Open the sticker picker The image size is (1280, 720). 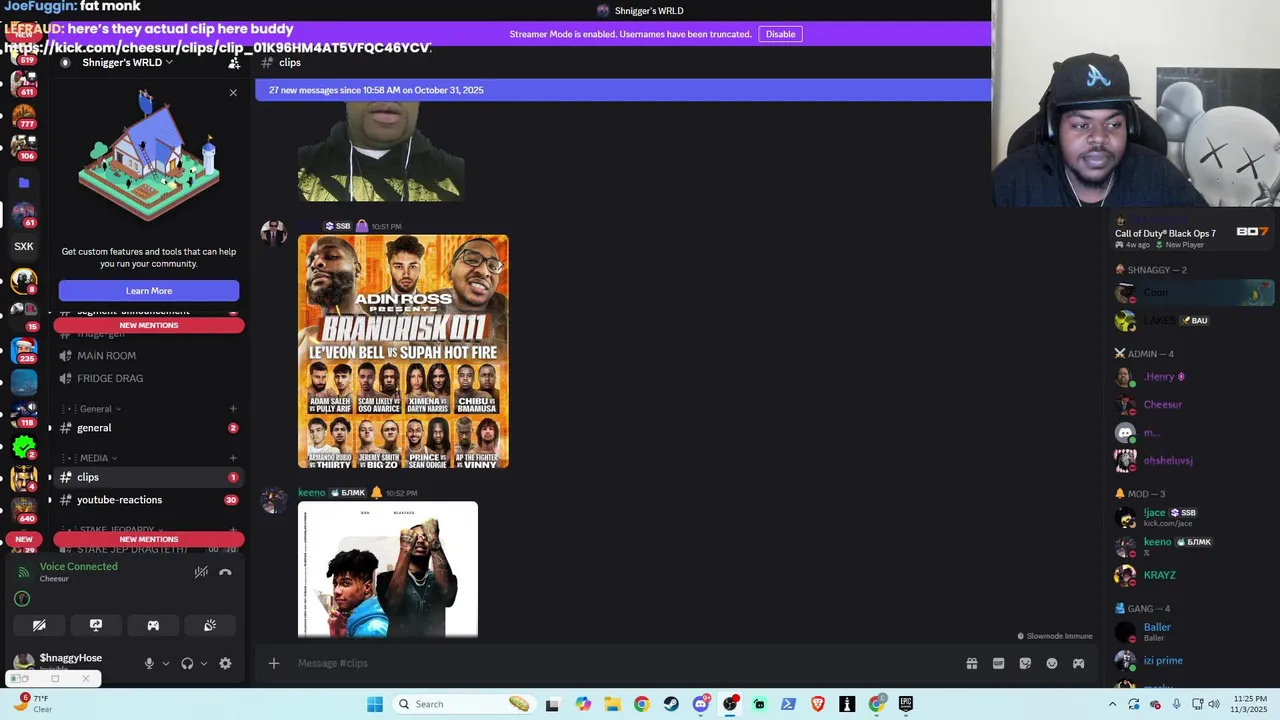[1025, 663]
